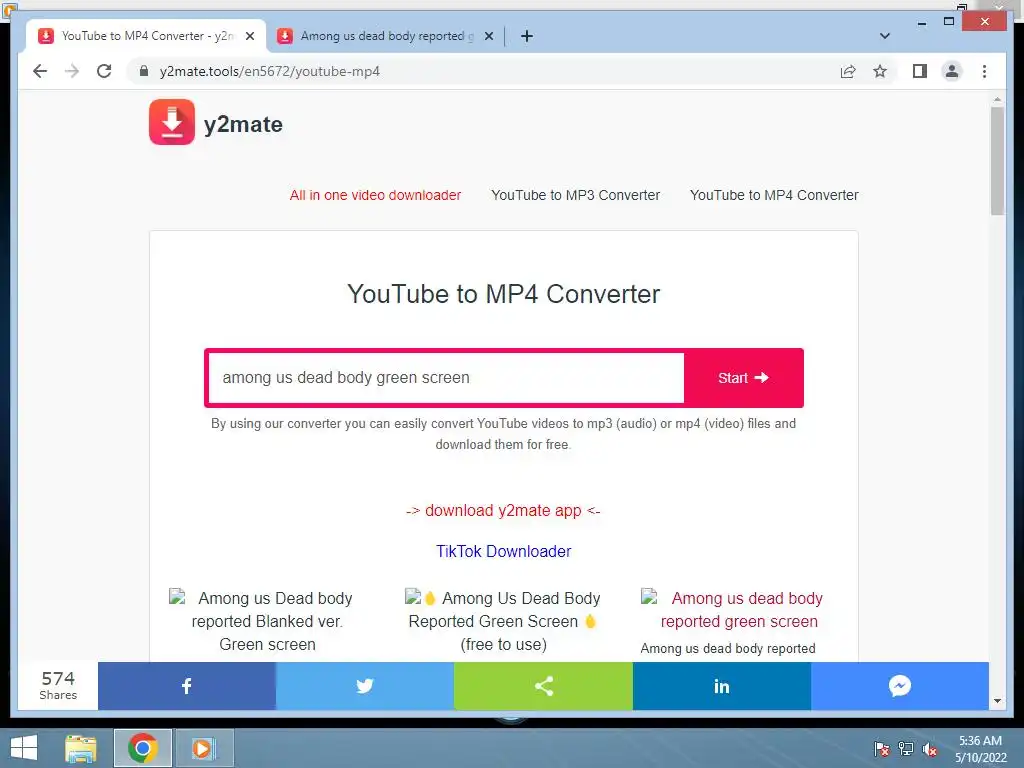Bookmark this tab with star icon
The width and height of the screenshot is (1024, 768).
point(880,71)
